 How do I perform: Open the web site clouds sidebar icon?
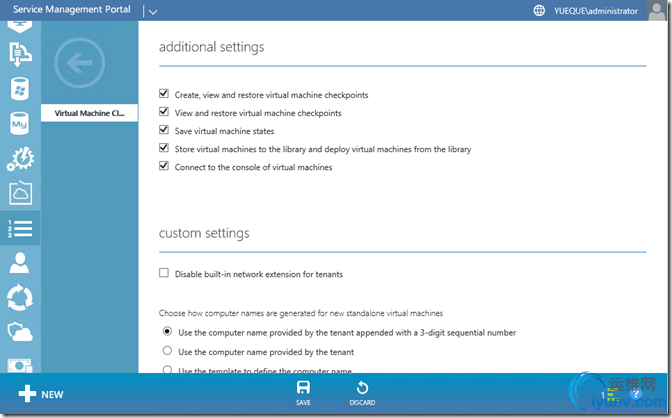(20, 54)
